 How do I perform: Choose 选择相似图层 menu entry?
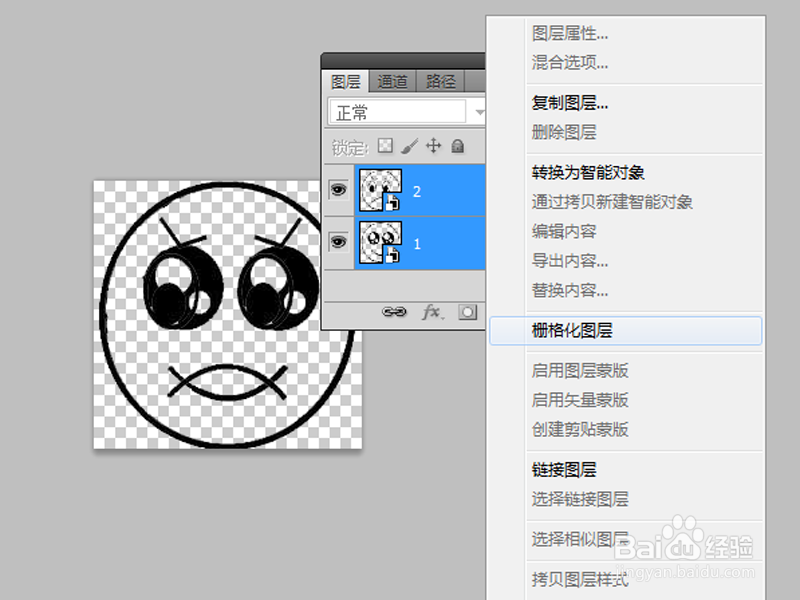(x=580, y=539)
